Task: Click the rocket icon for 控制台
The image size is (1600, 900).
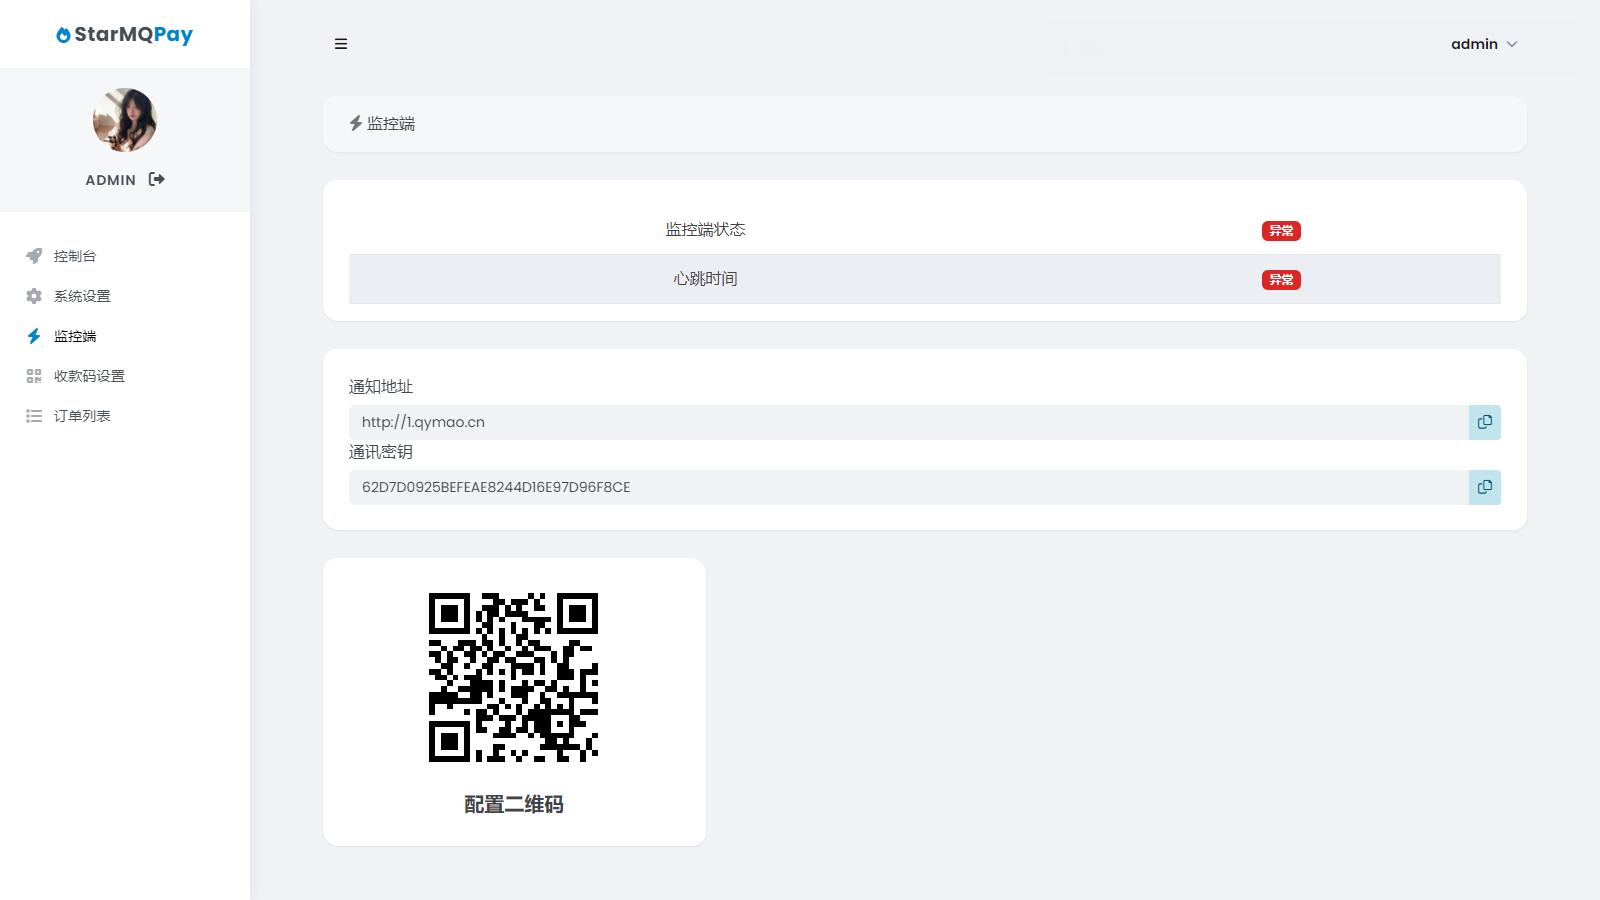Action: (x=34, y=256)
